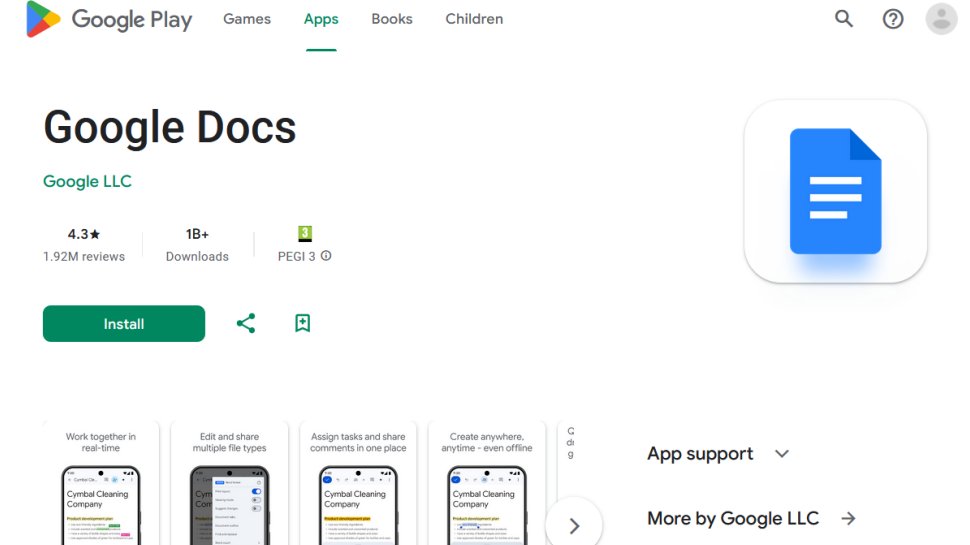Open the search magnifier icon
This screenshot has height=545, width=970.
pos(844,19)
